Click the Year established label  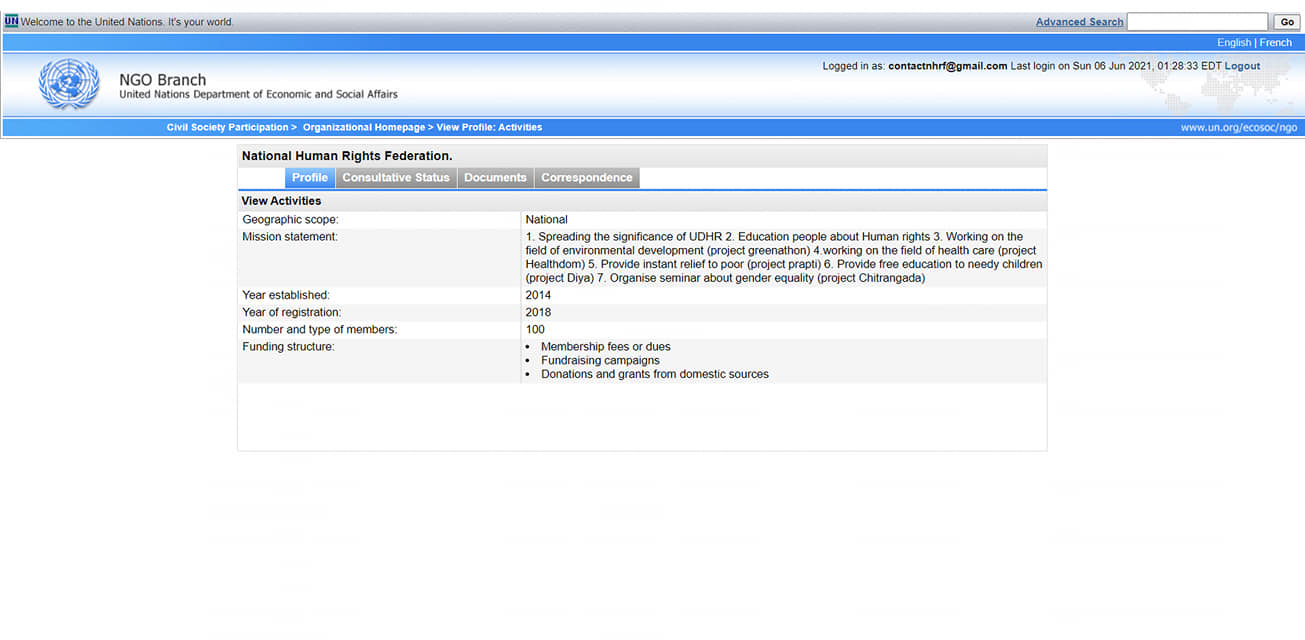[x=286, y=295]
